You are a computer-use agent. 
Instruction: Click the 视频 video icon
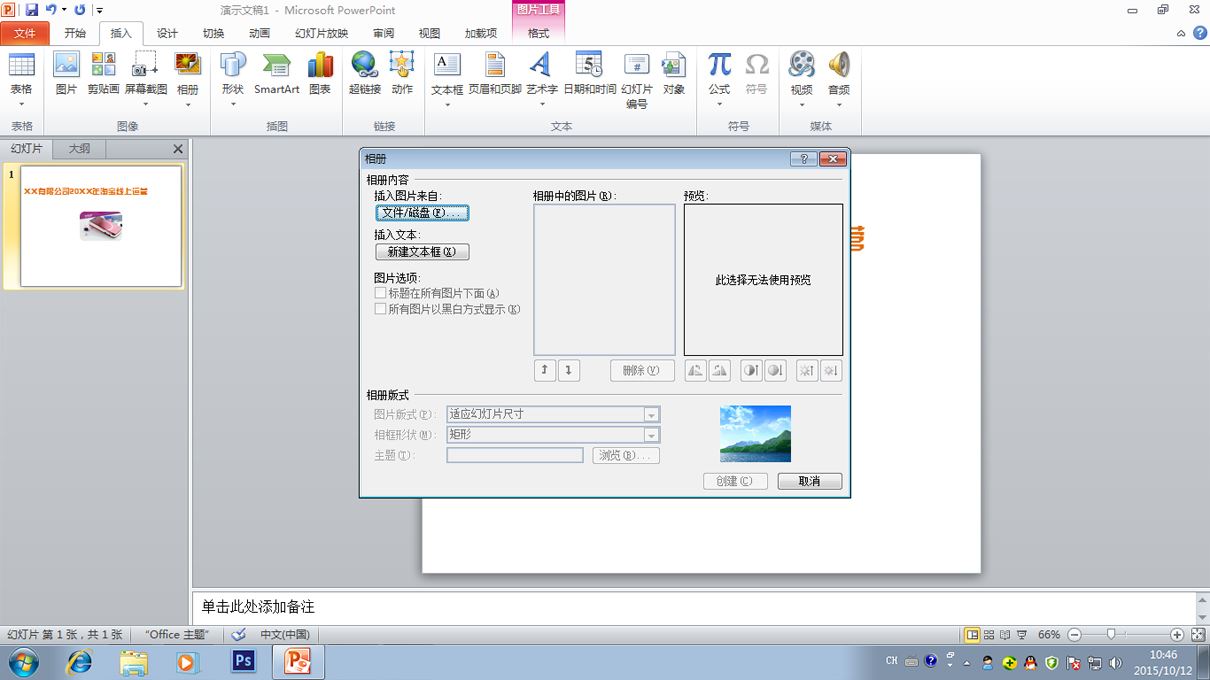(801, 66)
